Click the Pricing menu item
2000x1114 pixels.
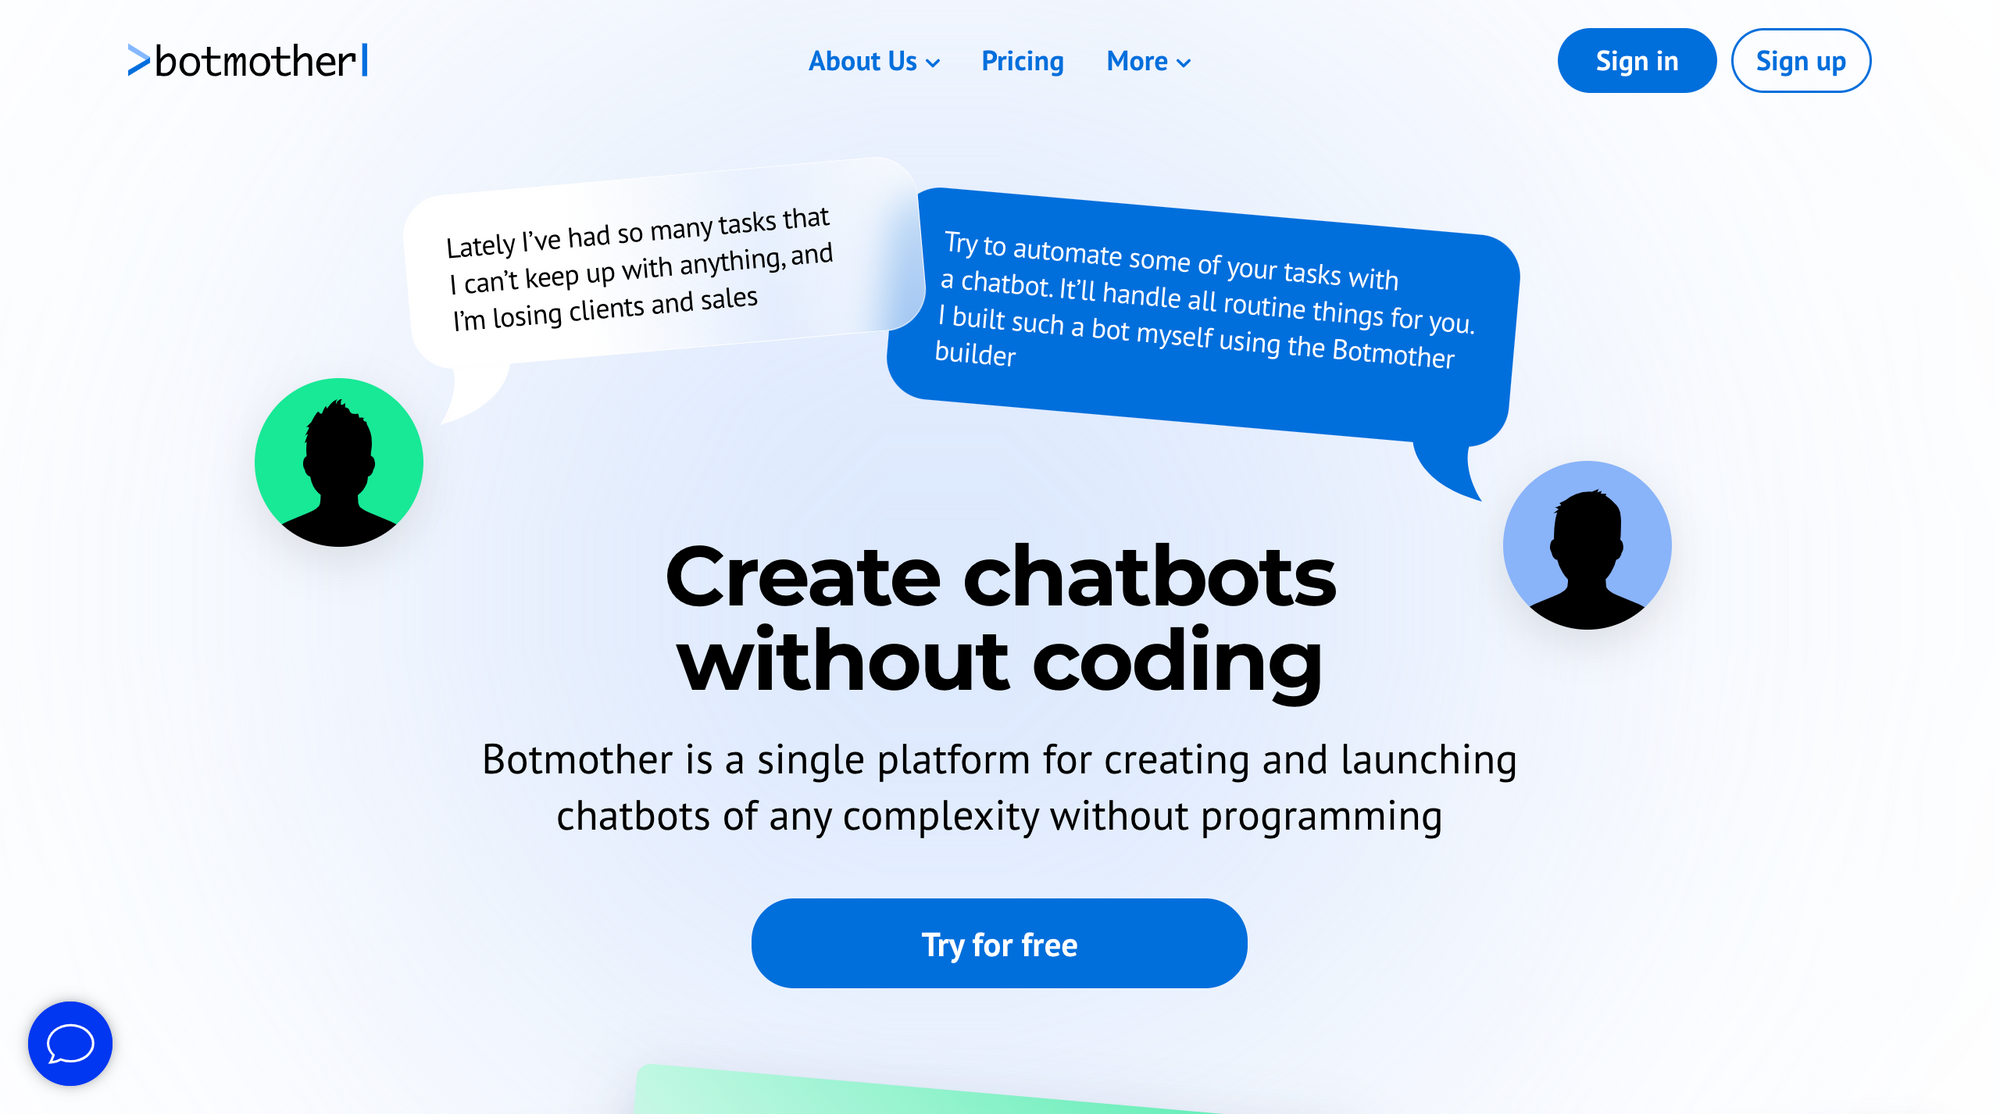(x=1022, y=60)
